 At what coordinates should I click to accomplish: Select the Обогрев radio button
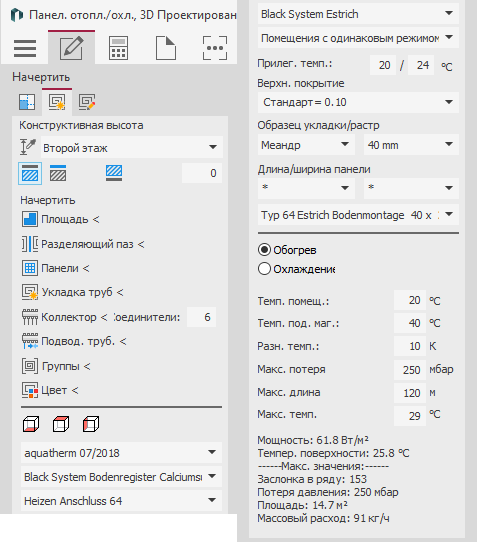(x=264, y=250)
